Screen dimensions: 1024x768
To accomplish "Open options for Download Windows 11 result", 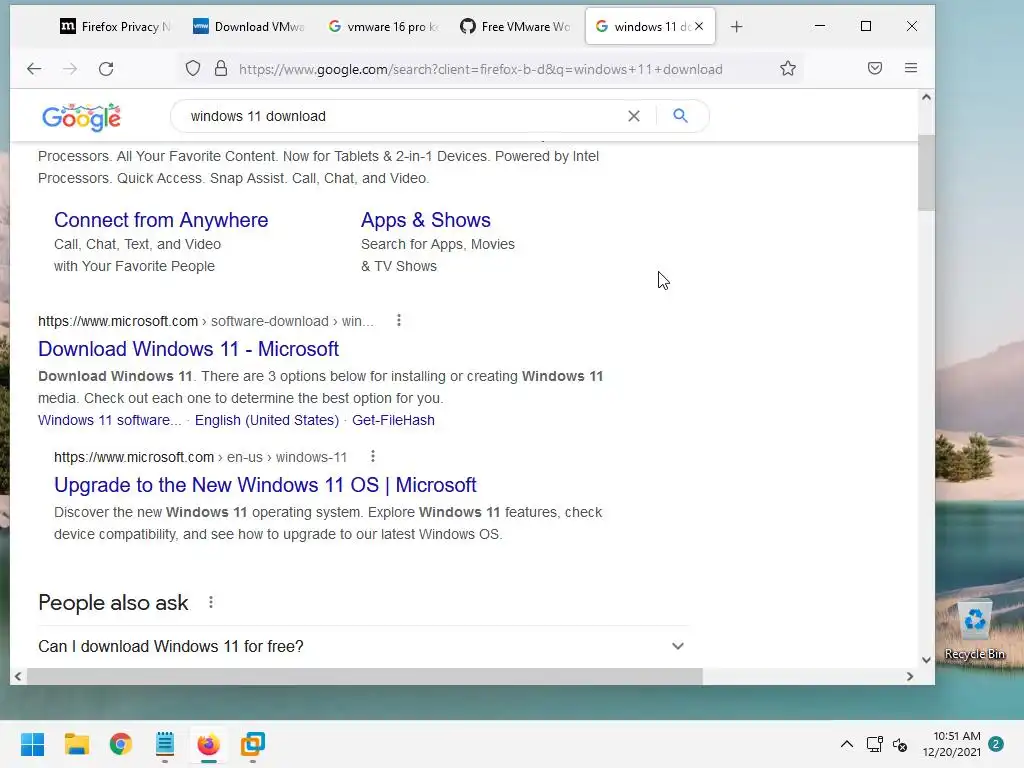I will pos(399,321).
